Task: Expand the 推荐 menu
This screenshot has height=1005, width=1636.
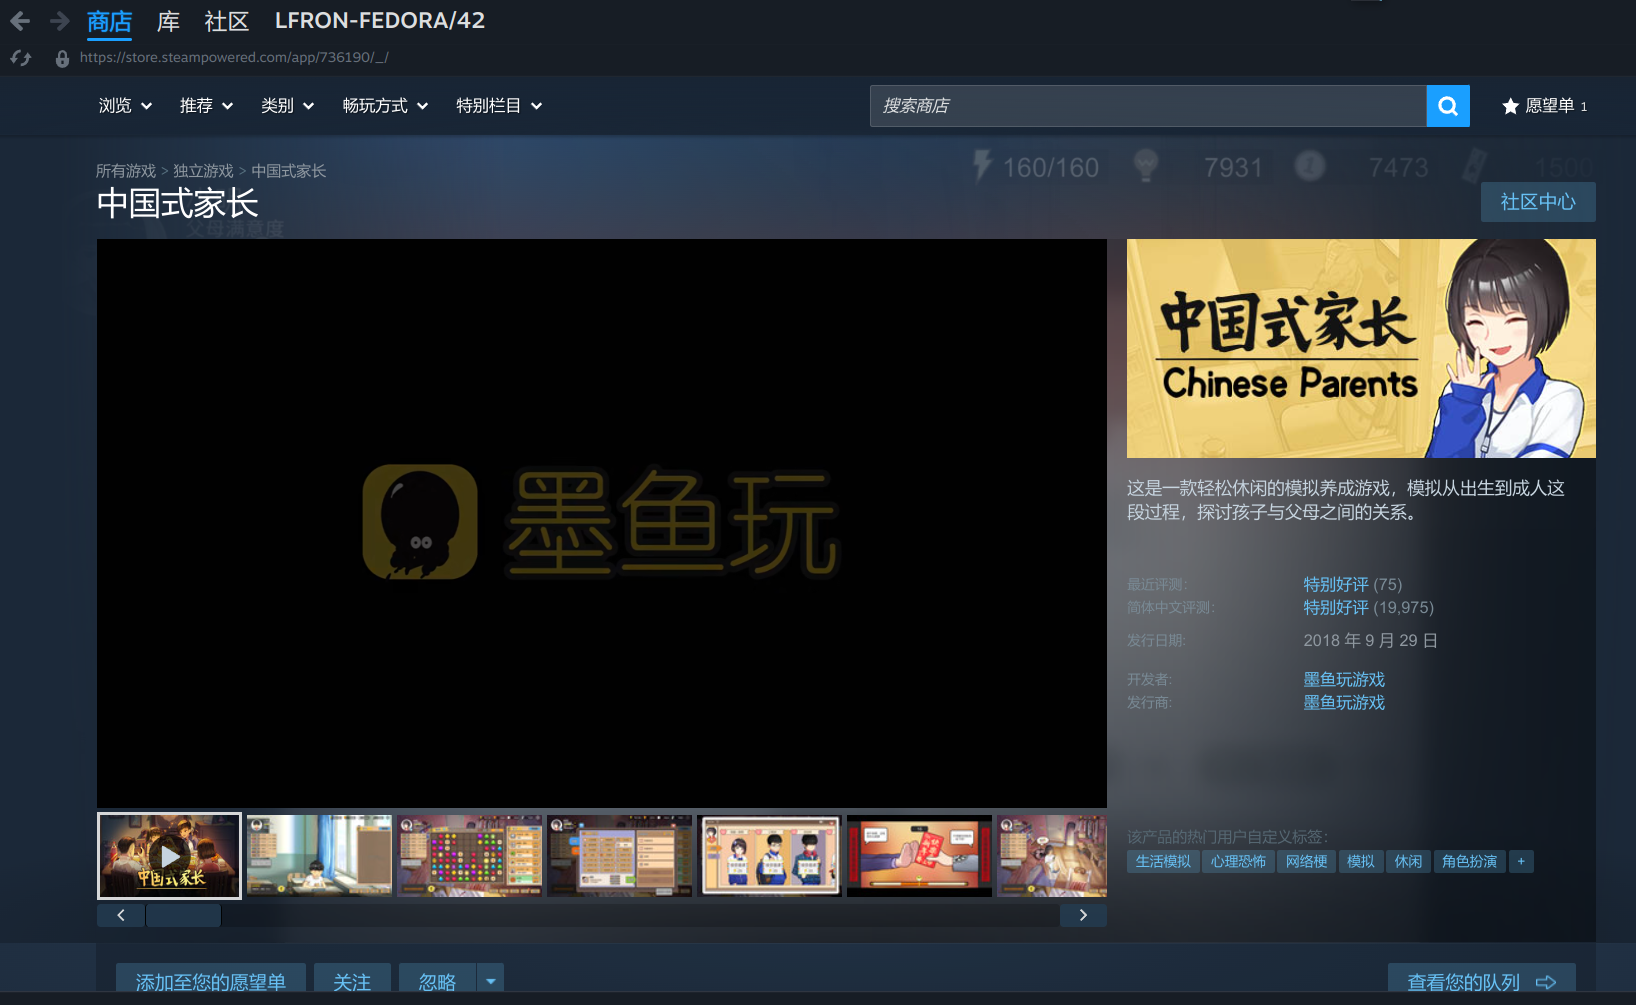Action: click(206, 106)
